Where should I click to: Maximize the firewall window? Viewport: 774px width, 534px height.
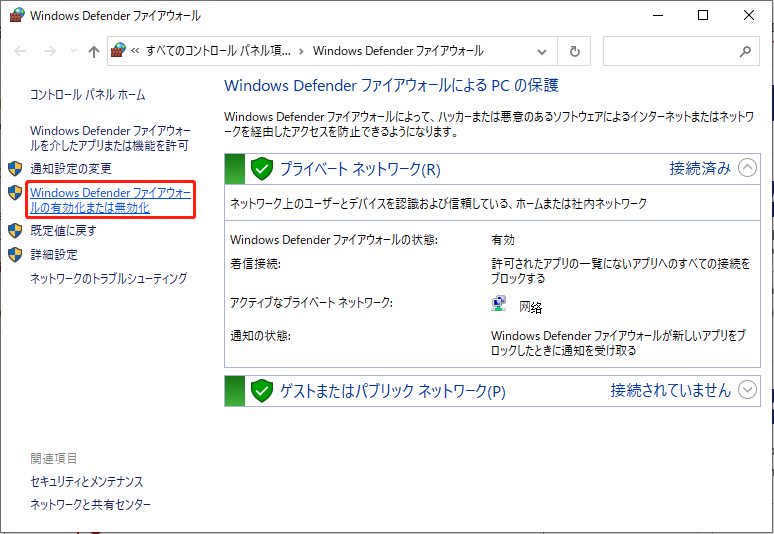pos(703,15)
